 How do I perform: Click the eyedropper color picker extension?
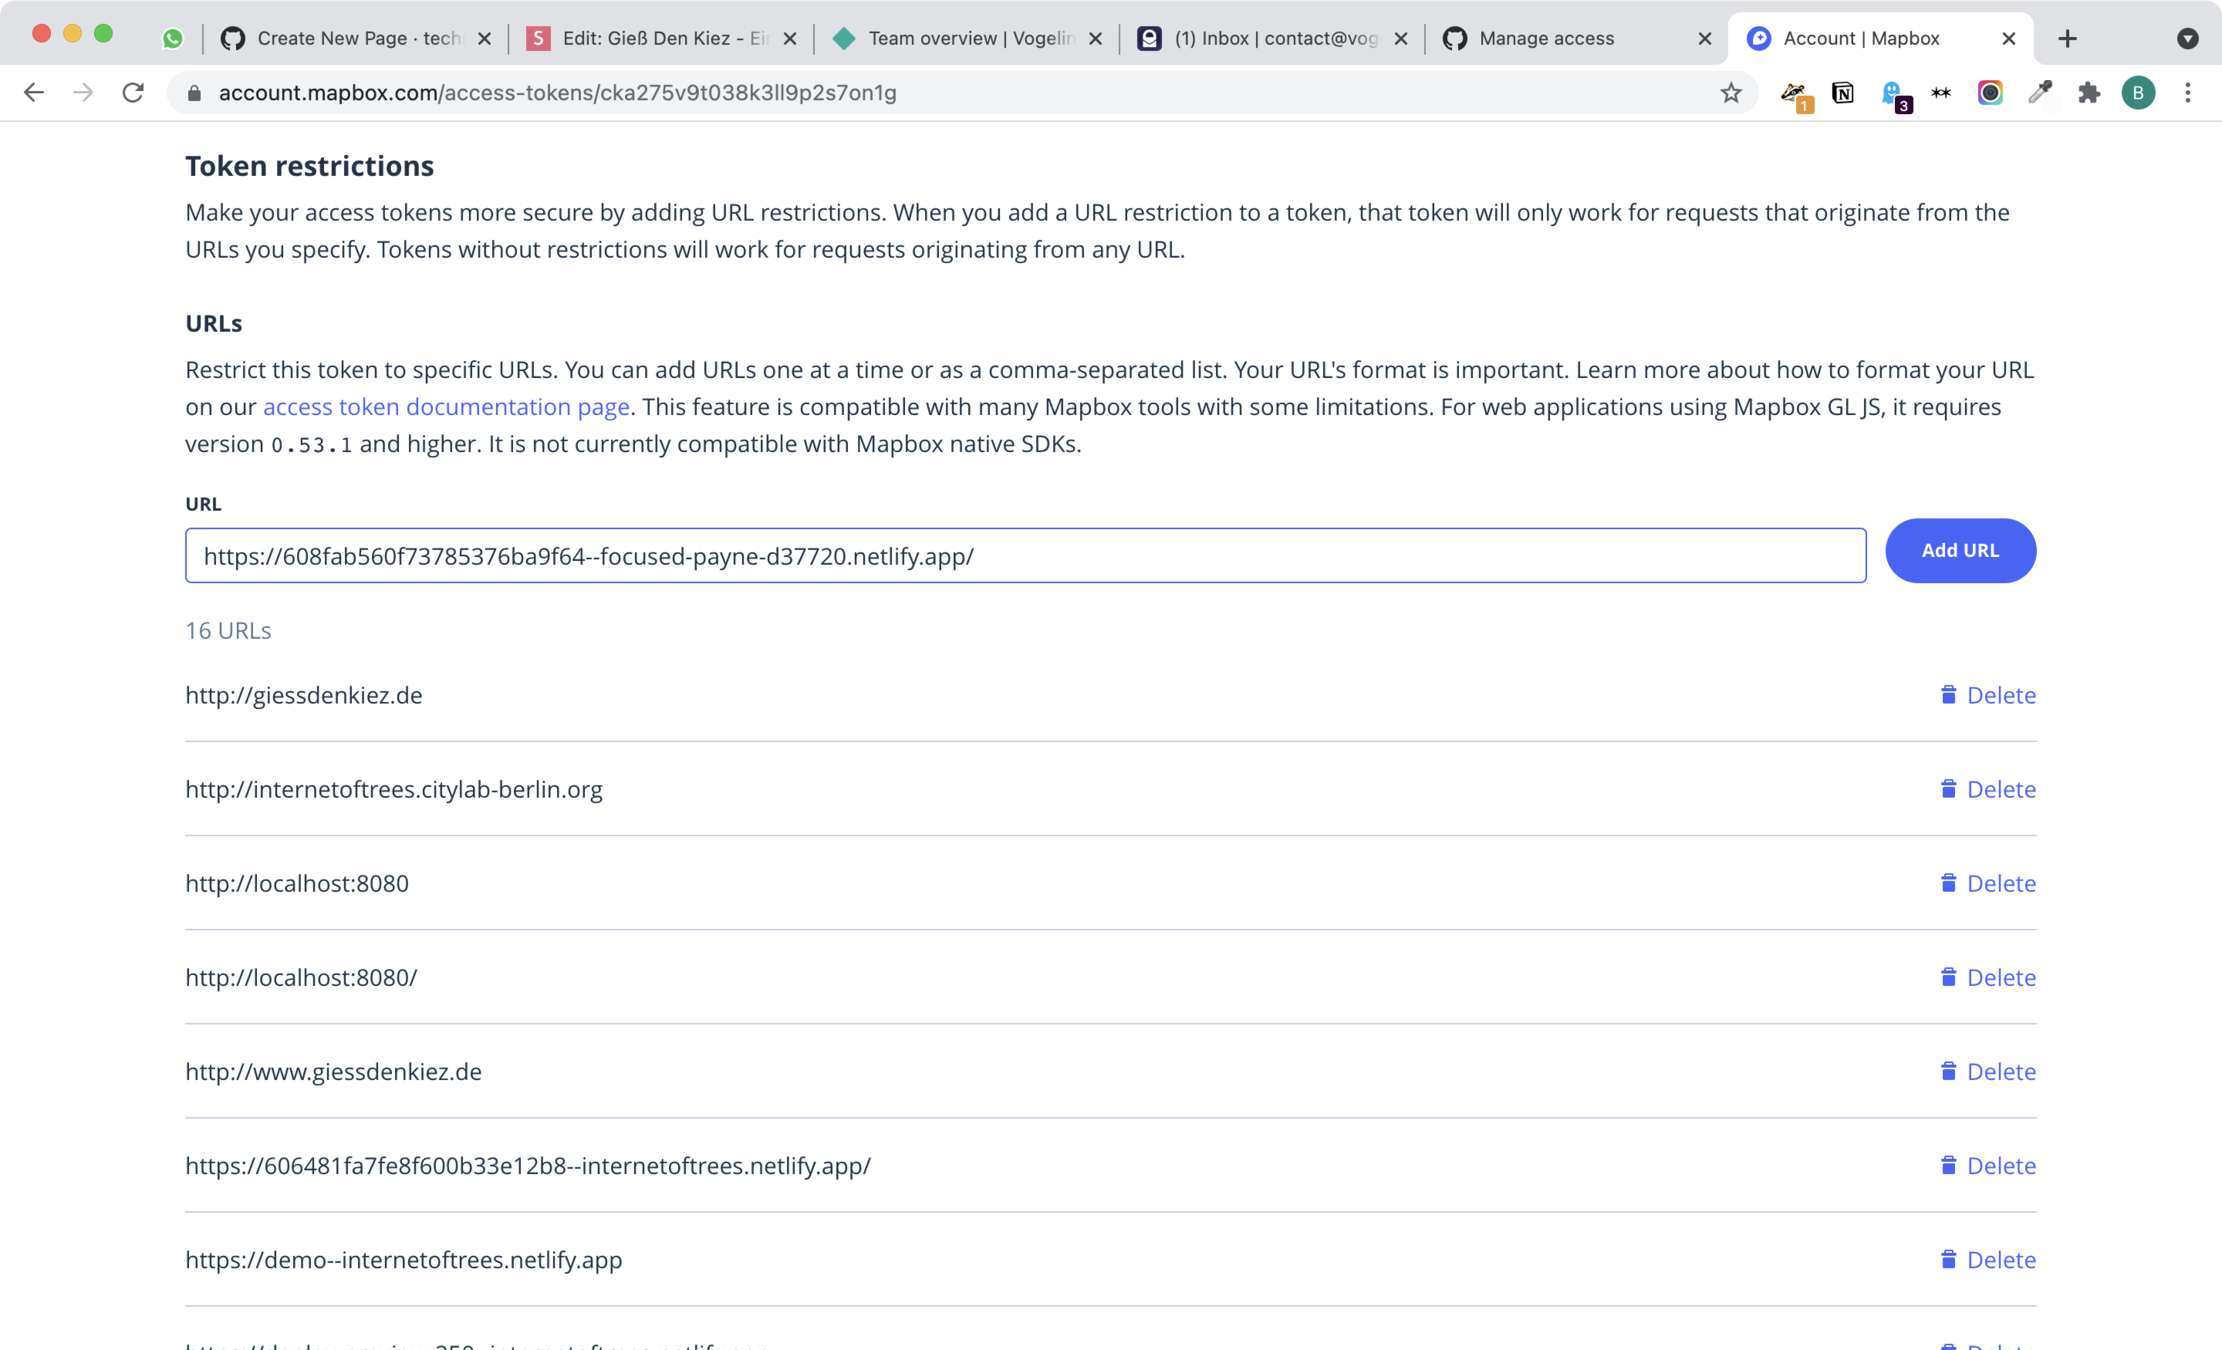tap(2040, 93)
